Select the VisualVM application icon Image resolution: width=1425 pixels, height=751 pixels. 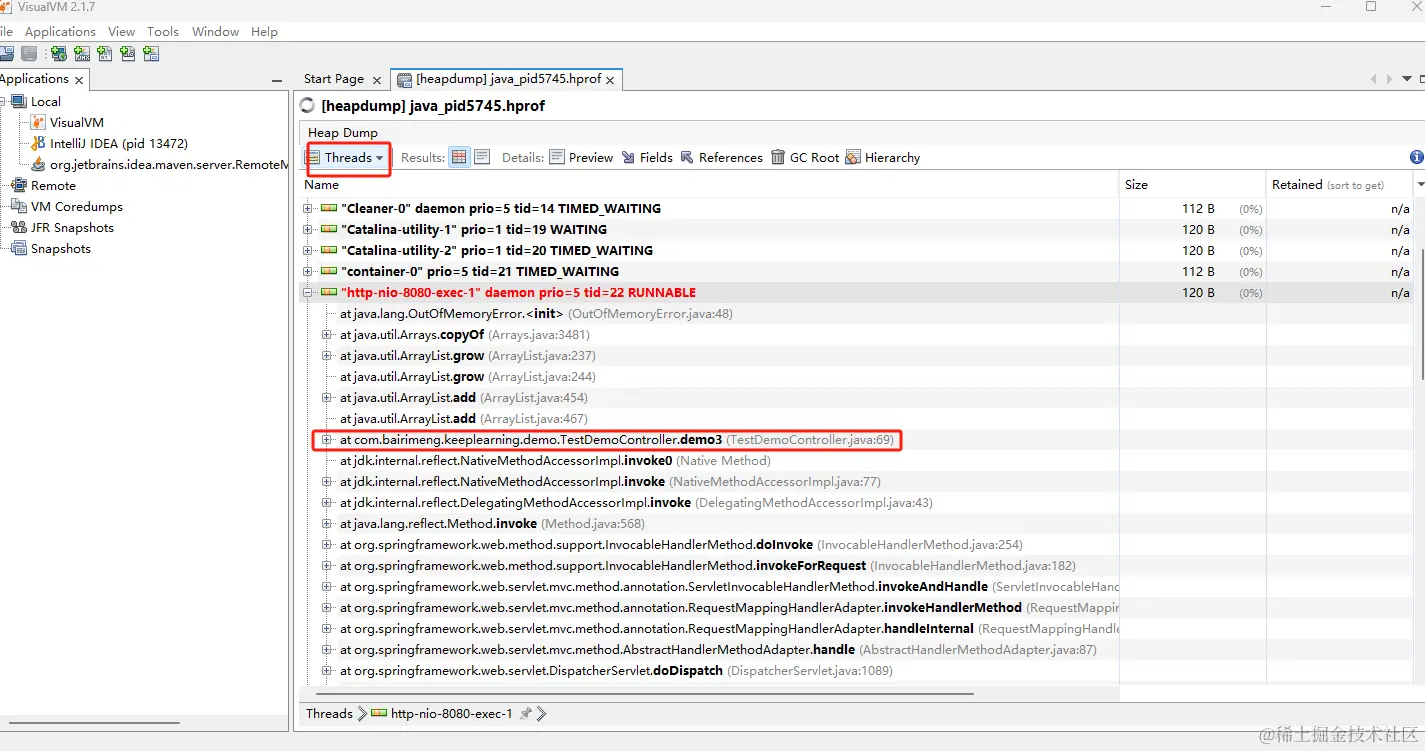pyautogui.click(x=38, y=122)
